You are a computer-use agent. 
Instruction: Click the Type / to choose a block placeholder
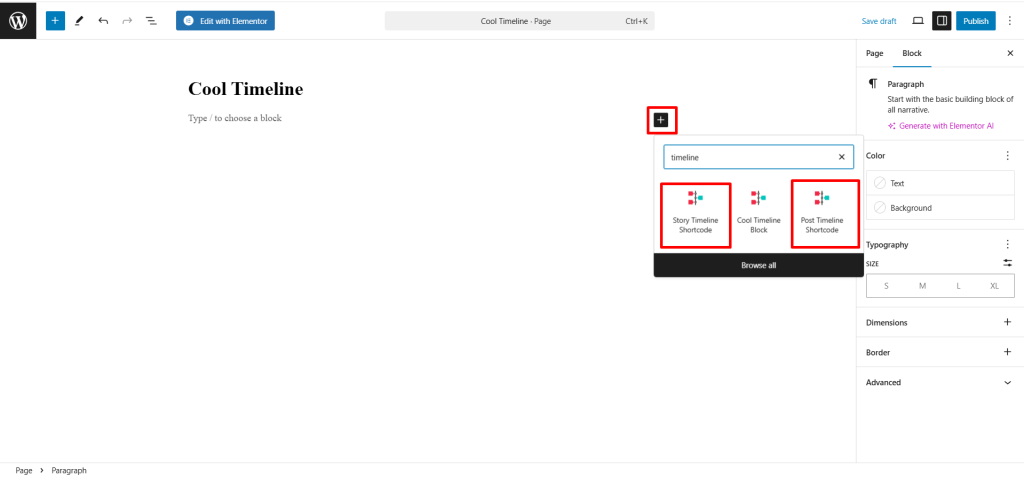coord(235,118)
